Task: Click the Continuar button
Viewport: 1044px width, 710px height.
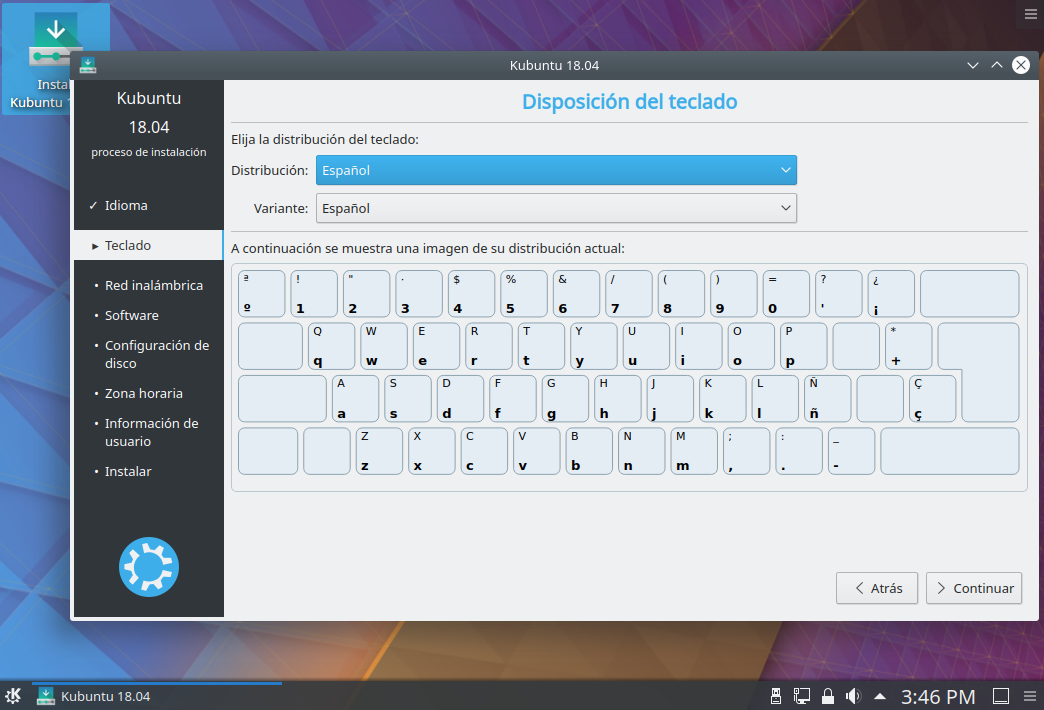Action: tap(973, 588)
